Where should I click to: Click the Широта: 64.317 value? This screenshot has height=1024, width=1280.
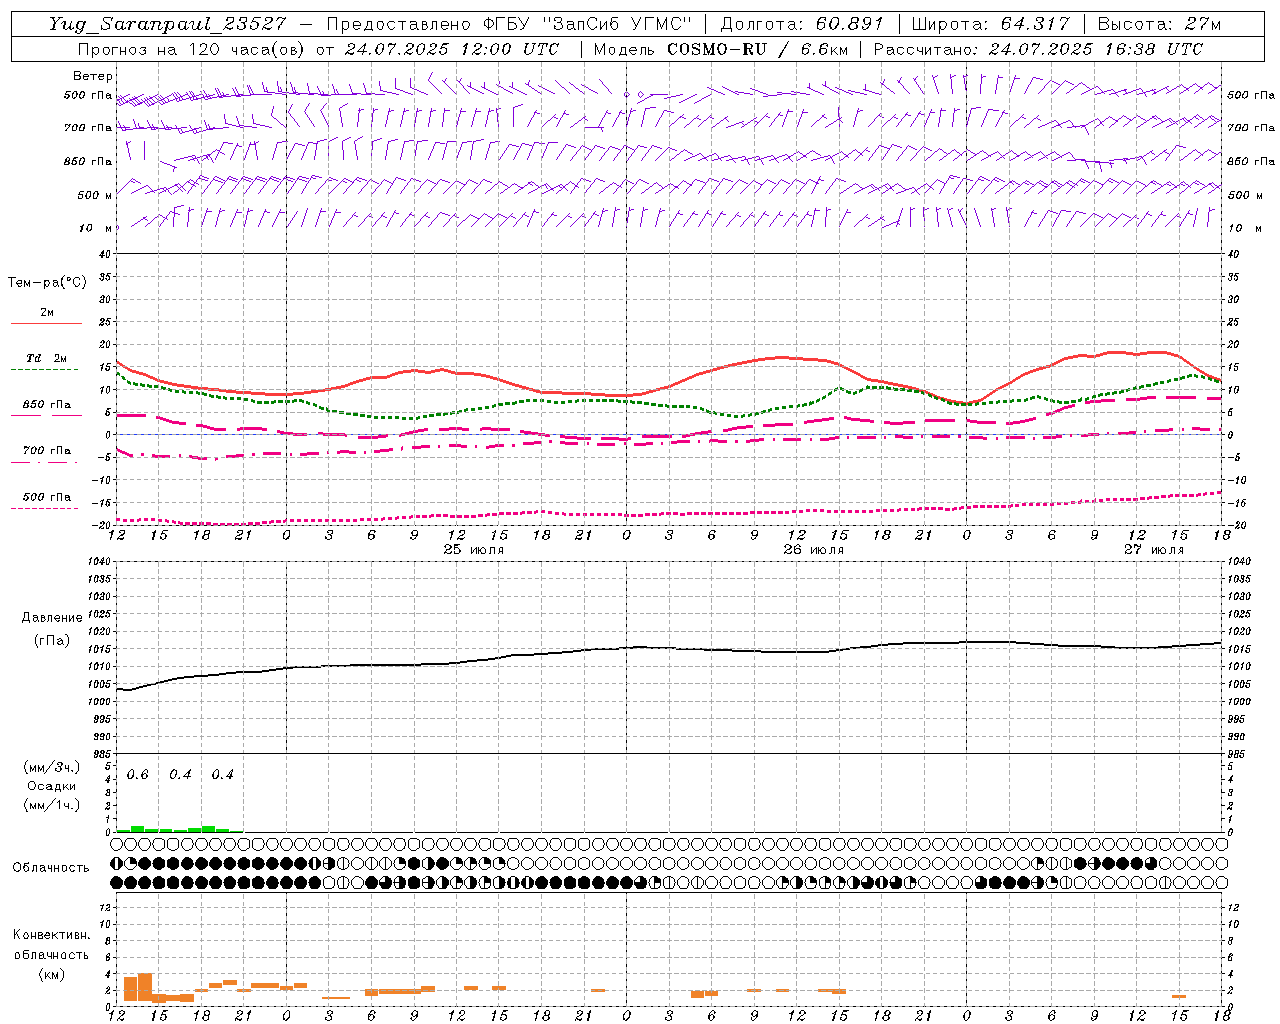991,24
